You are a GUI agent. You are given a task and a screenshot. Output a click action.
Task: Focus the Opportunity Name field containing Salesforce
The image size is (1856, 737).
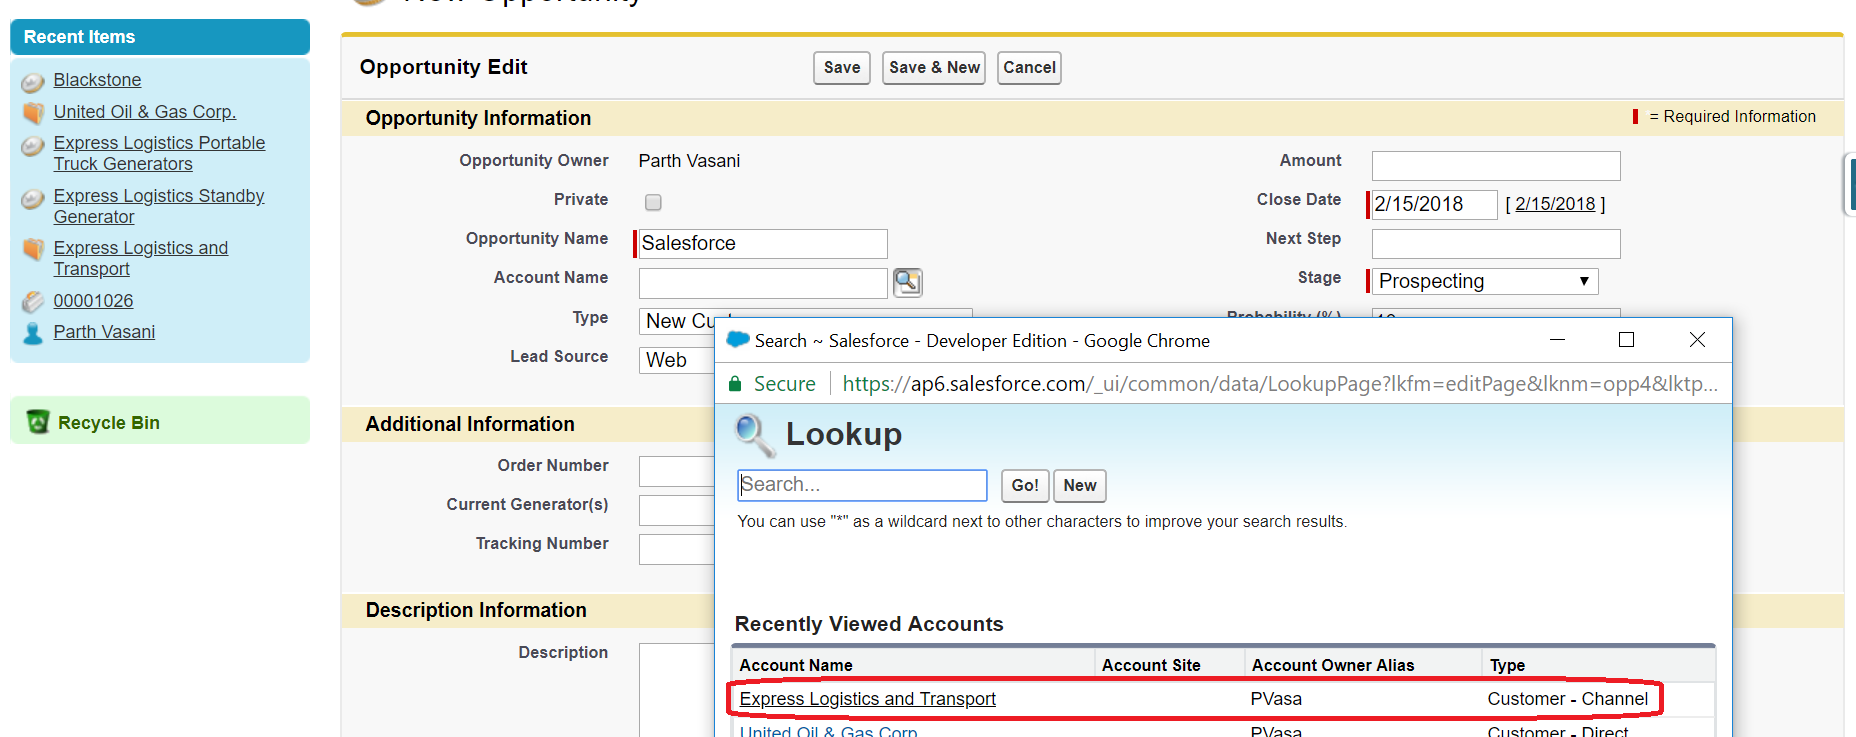point(762,244)
